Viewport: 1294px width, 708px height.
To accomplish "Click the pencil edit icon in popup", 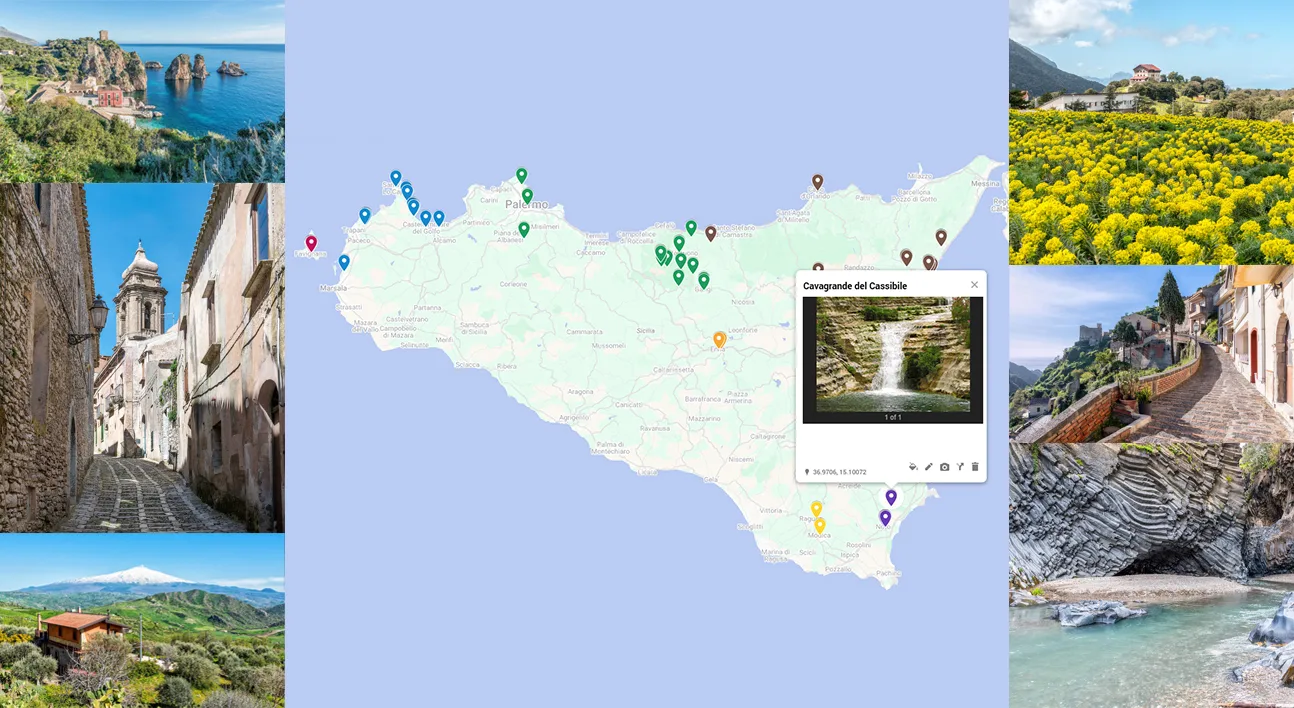I will [929, 467].
